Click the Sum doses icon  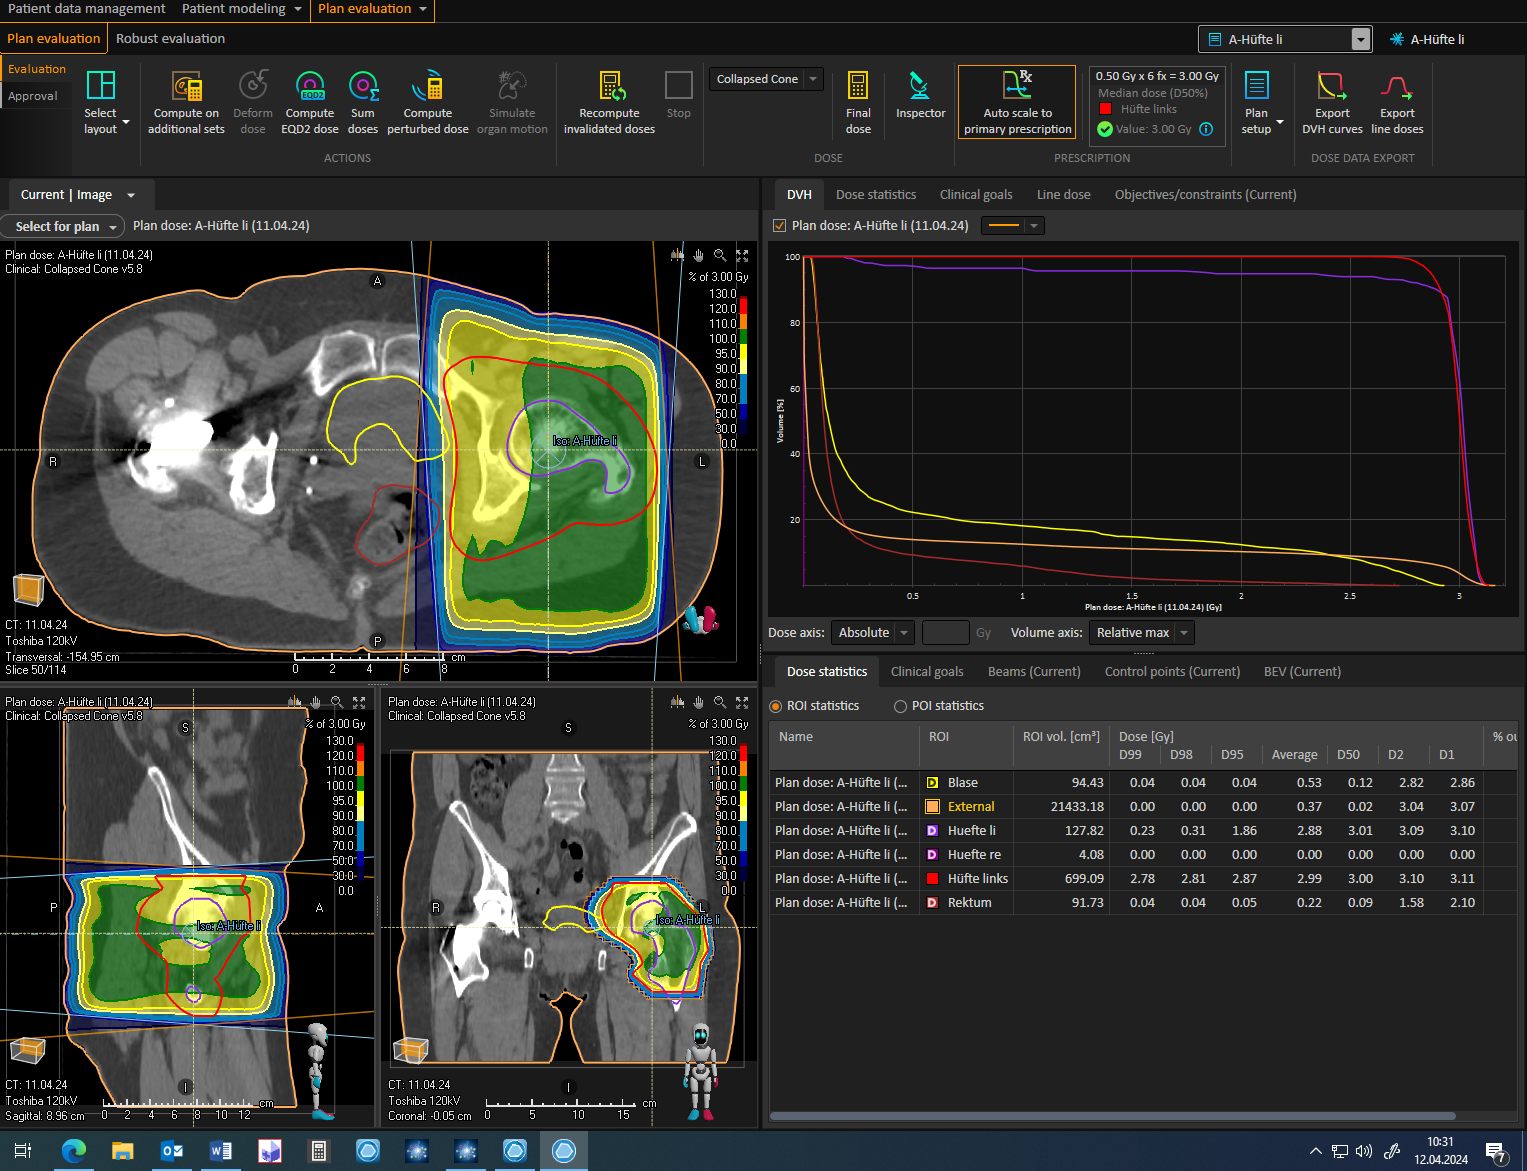click(363, 87)
